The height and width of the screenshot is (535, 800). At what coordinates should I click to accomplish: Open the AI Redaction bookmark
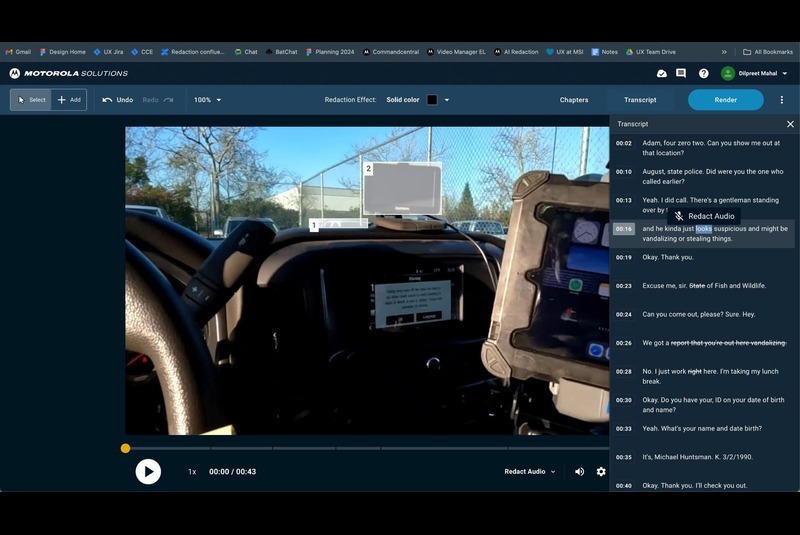(516, 52)
